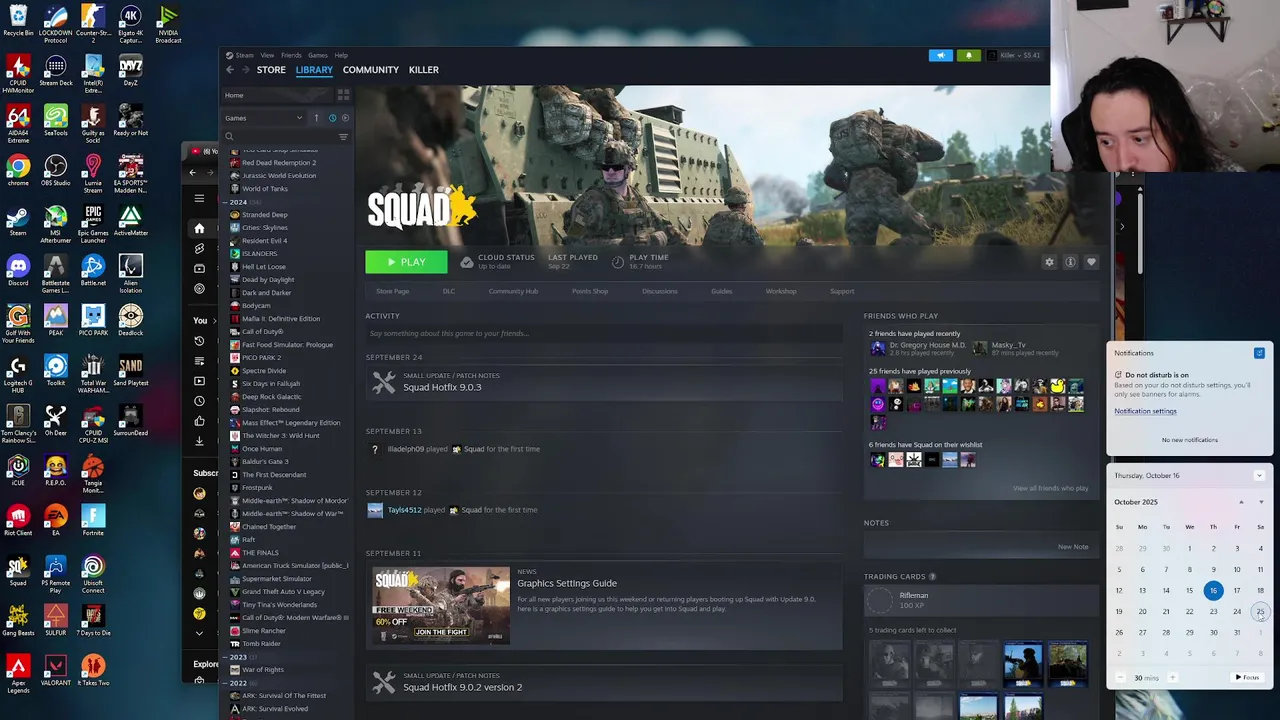Select the Apex Legends desktop icon
This screenshot has height=720, width=1280.
point(18,672)
